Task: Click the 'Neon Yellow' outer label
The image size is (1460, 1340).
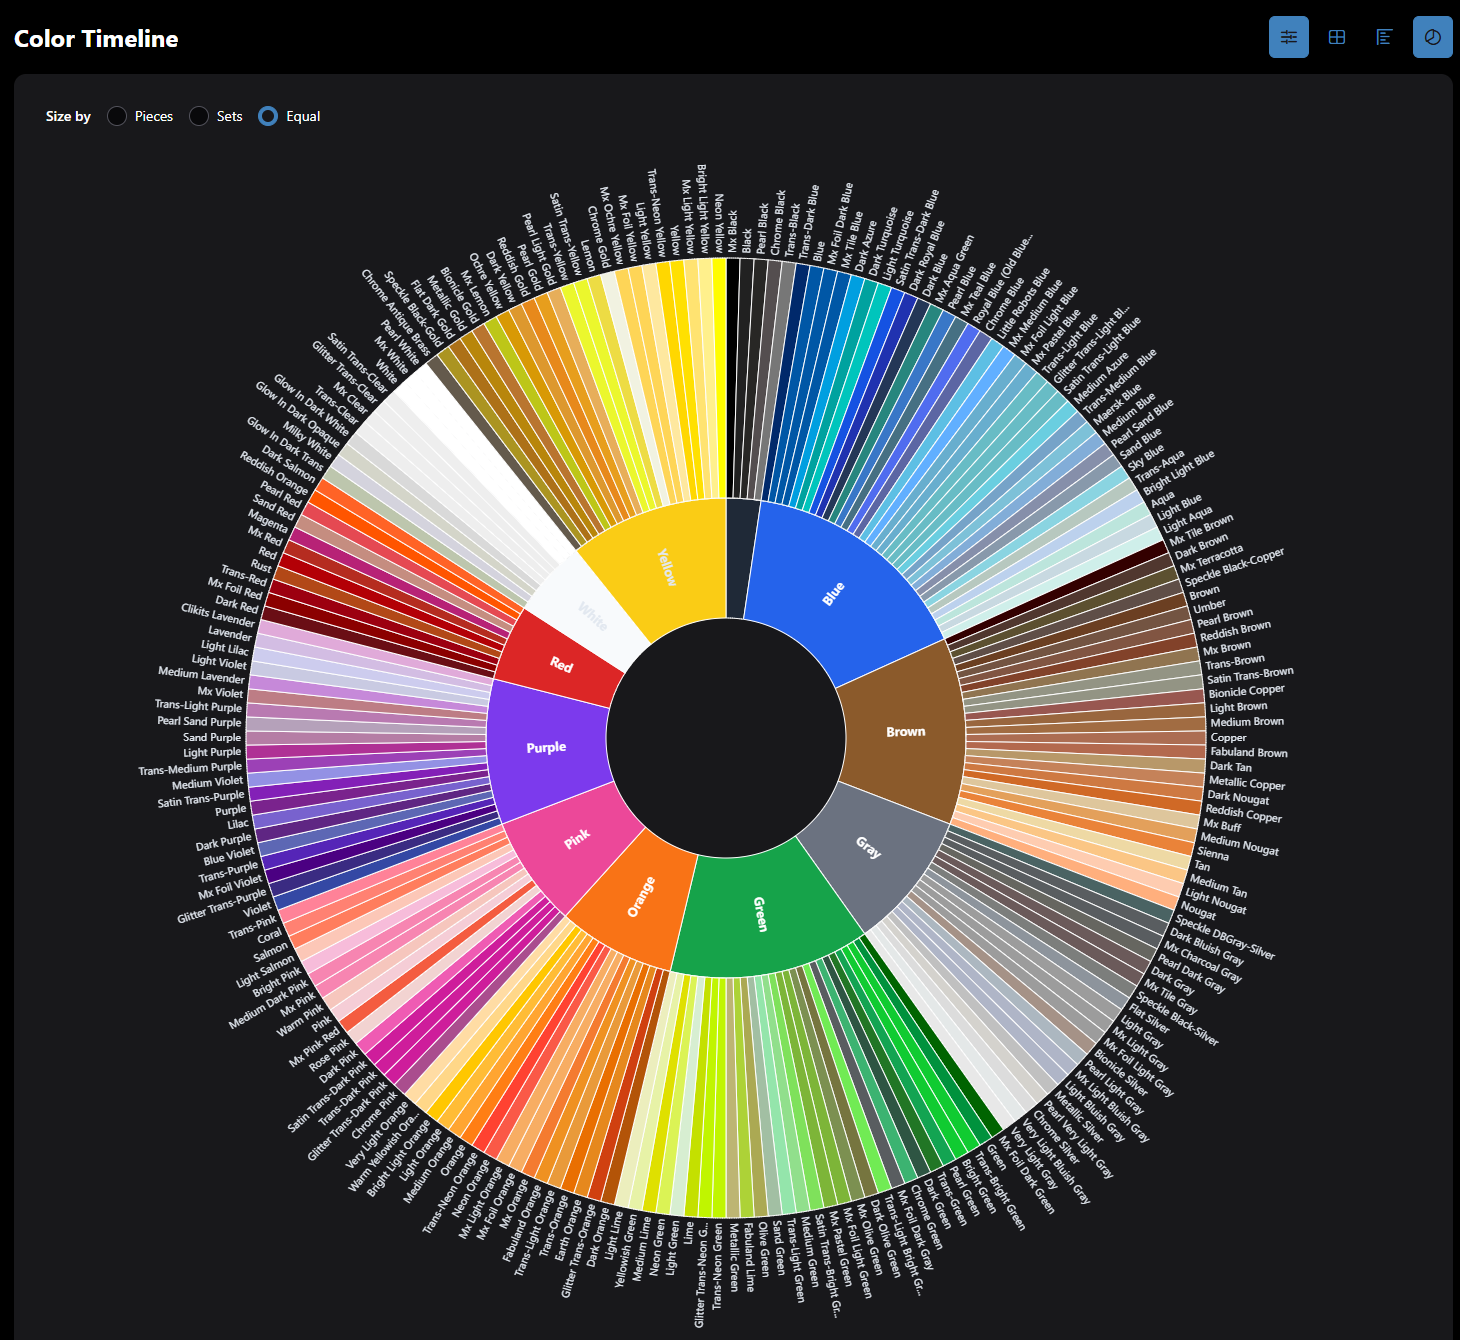Action: [x=718, y=223]
